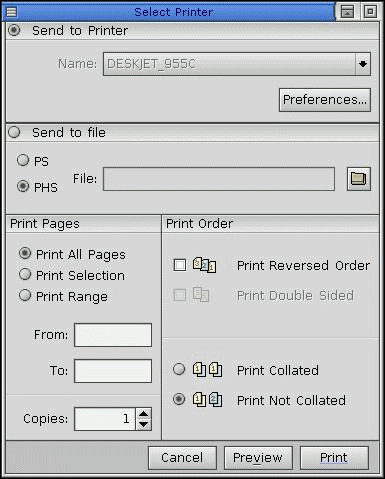Choose the PS file format option
Image resolution: width=385 pixels, height=479 pixels.
tap(23, 160)
